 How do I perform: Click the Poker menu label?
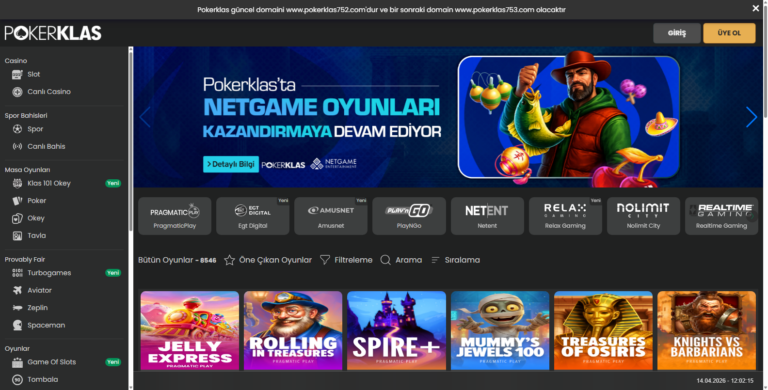(x=37, y=201)
